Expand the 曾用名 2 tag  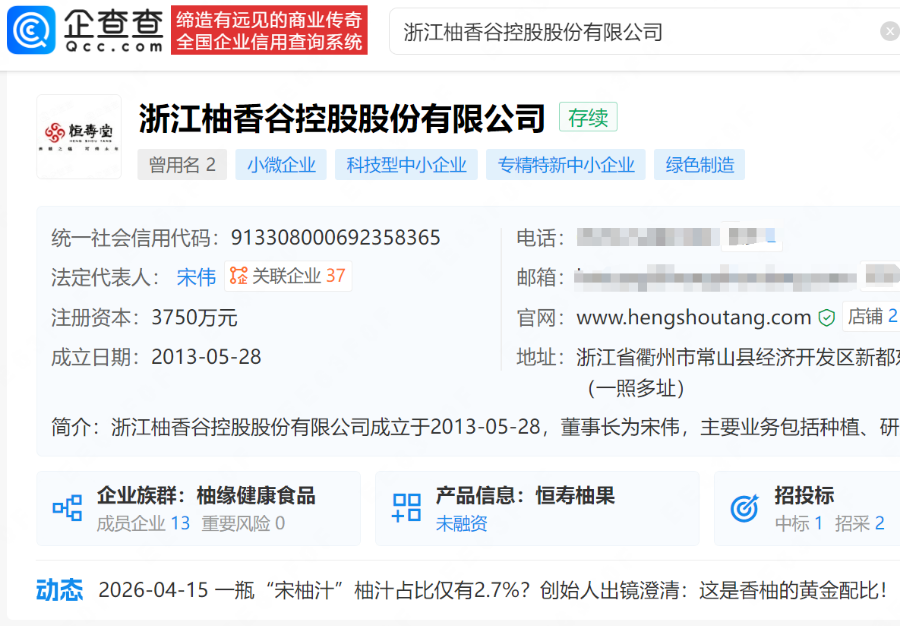tap(182, 165)
